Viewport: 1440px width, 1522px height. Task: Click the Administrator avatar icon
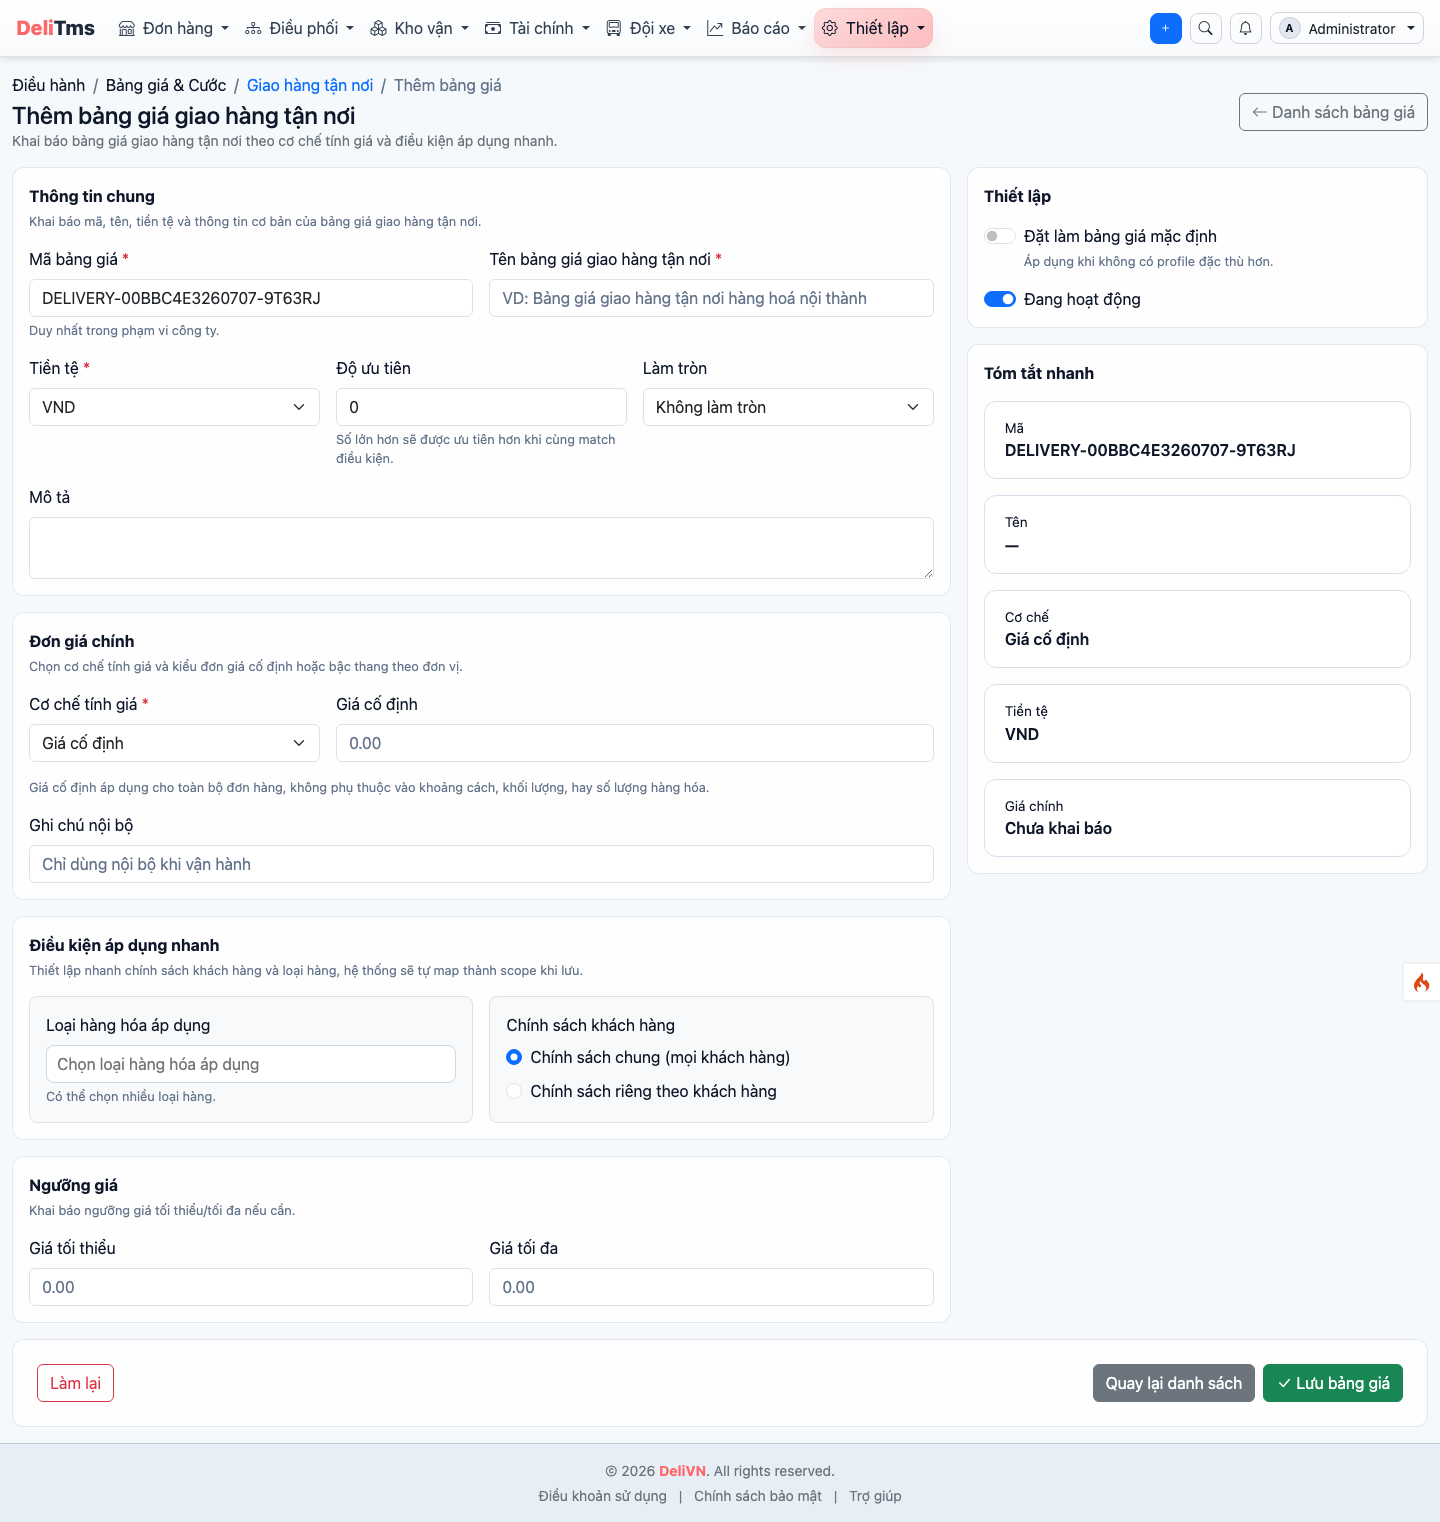click(1290, 28)
